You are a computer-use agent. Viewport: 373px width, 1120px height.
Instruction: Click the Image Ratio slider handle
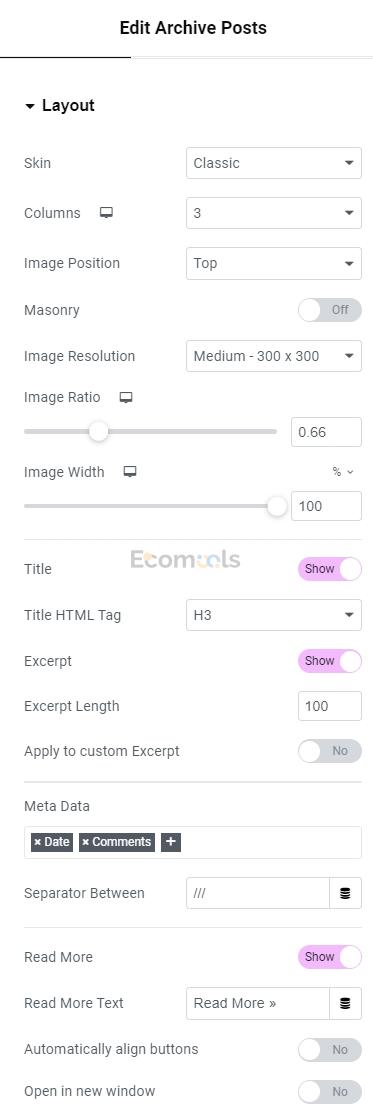[x=99, y=431]
